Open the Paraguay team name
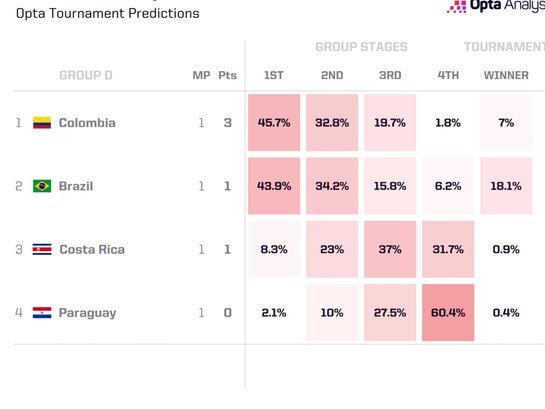 (88, 313)
